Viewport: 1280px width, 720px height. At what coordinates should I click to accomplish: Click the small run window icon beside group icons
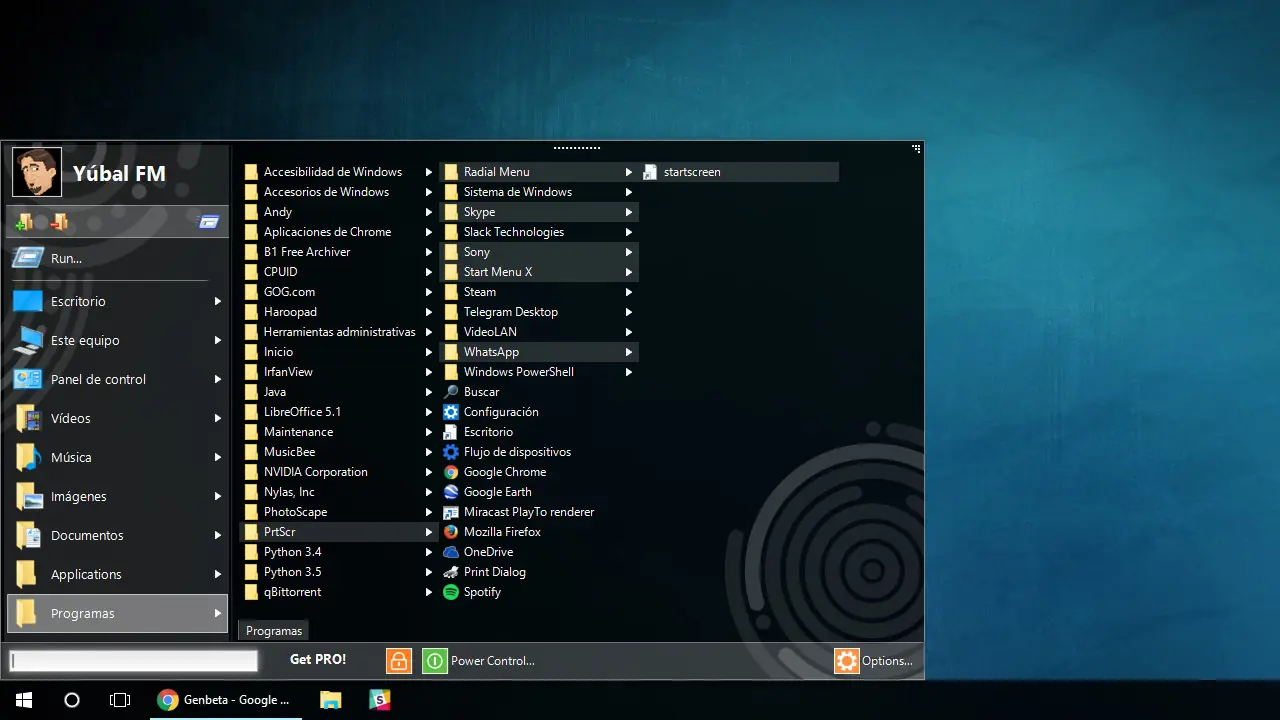[x=209, y=222]
